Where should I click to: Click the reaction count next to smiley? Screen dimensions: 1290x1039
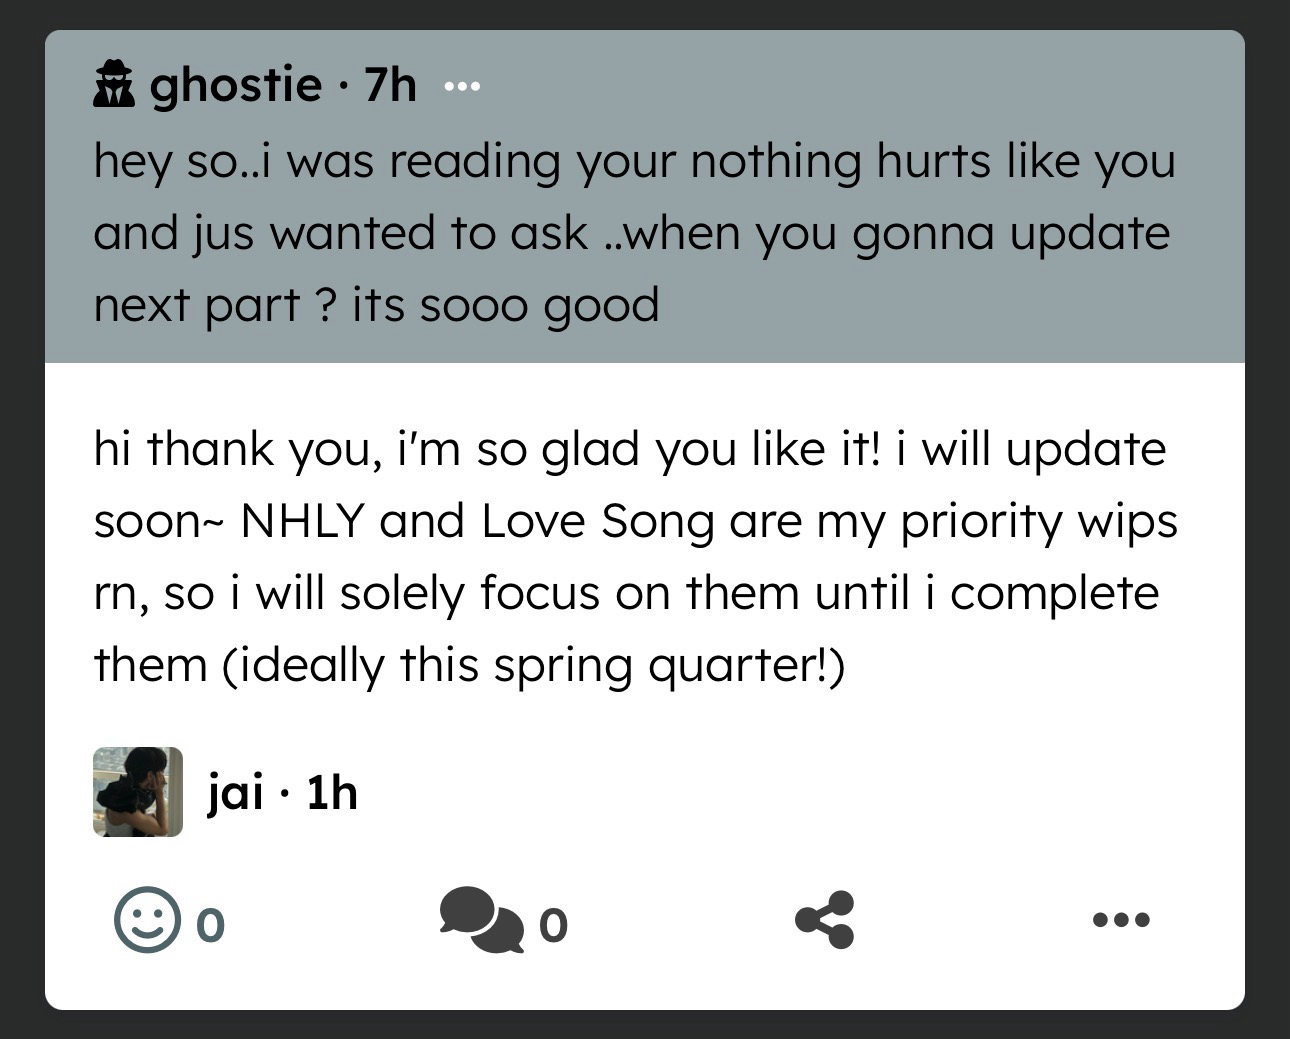210,925
